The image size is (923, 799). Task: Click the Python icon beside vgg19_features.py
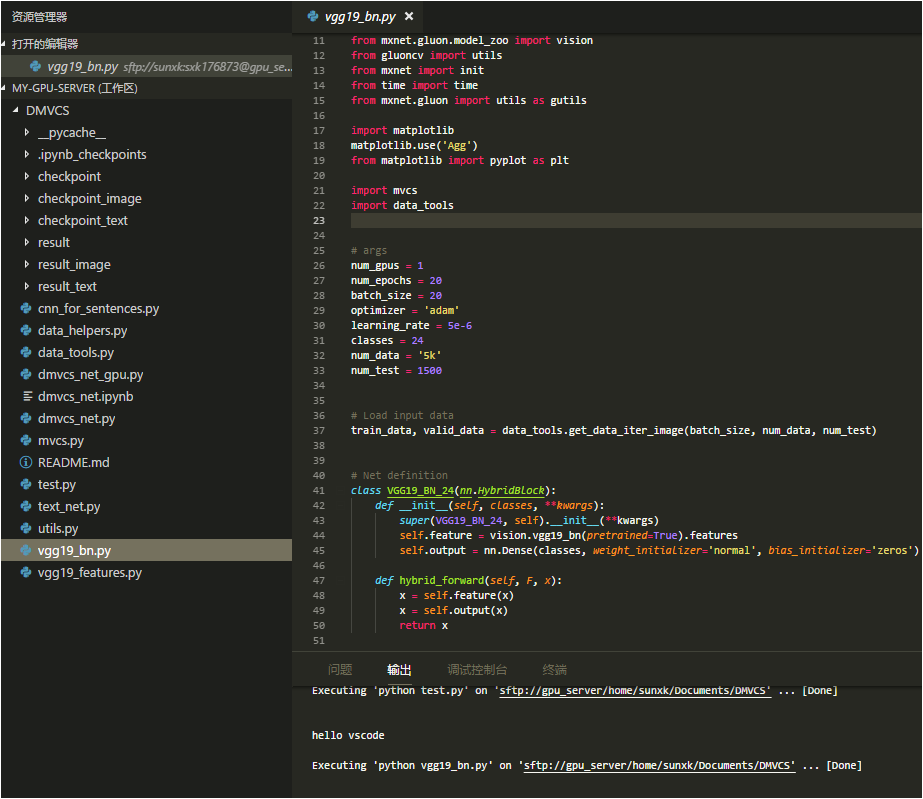click(27, 572)
